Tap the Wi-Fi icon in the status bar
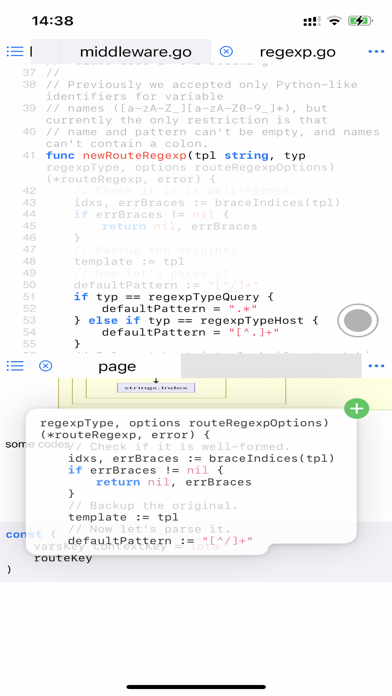Screen dimensions: 392x696 point(334,21)
